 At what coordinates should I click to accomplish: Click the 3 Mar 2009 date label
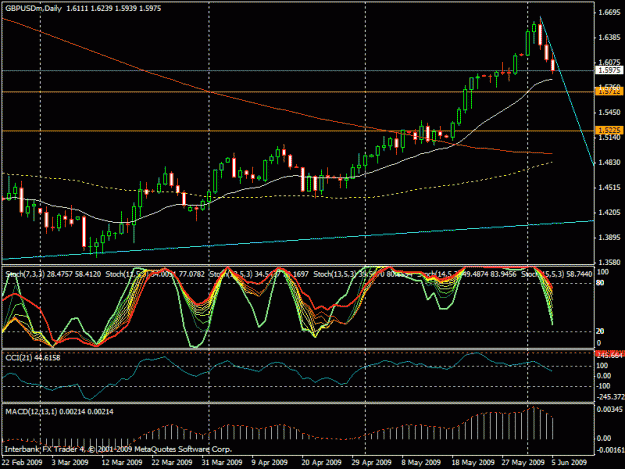point(70,462)
